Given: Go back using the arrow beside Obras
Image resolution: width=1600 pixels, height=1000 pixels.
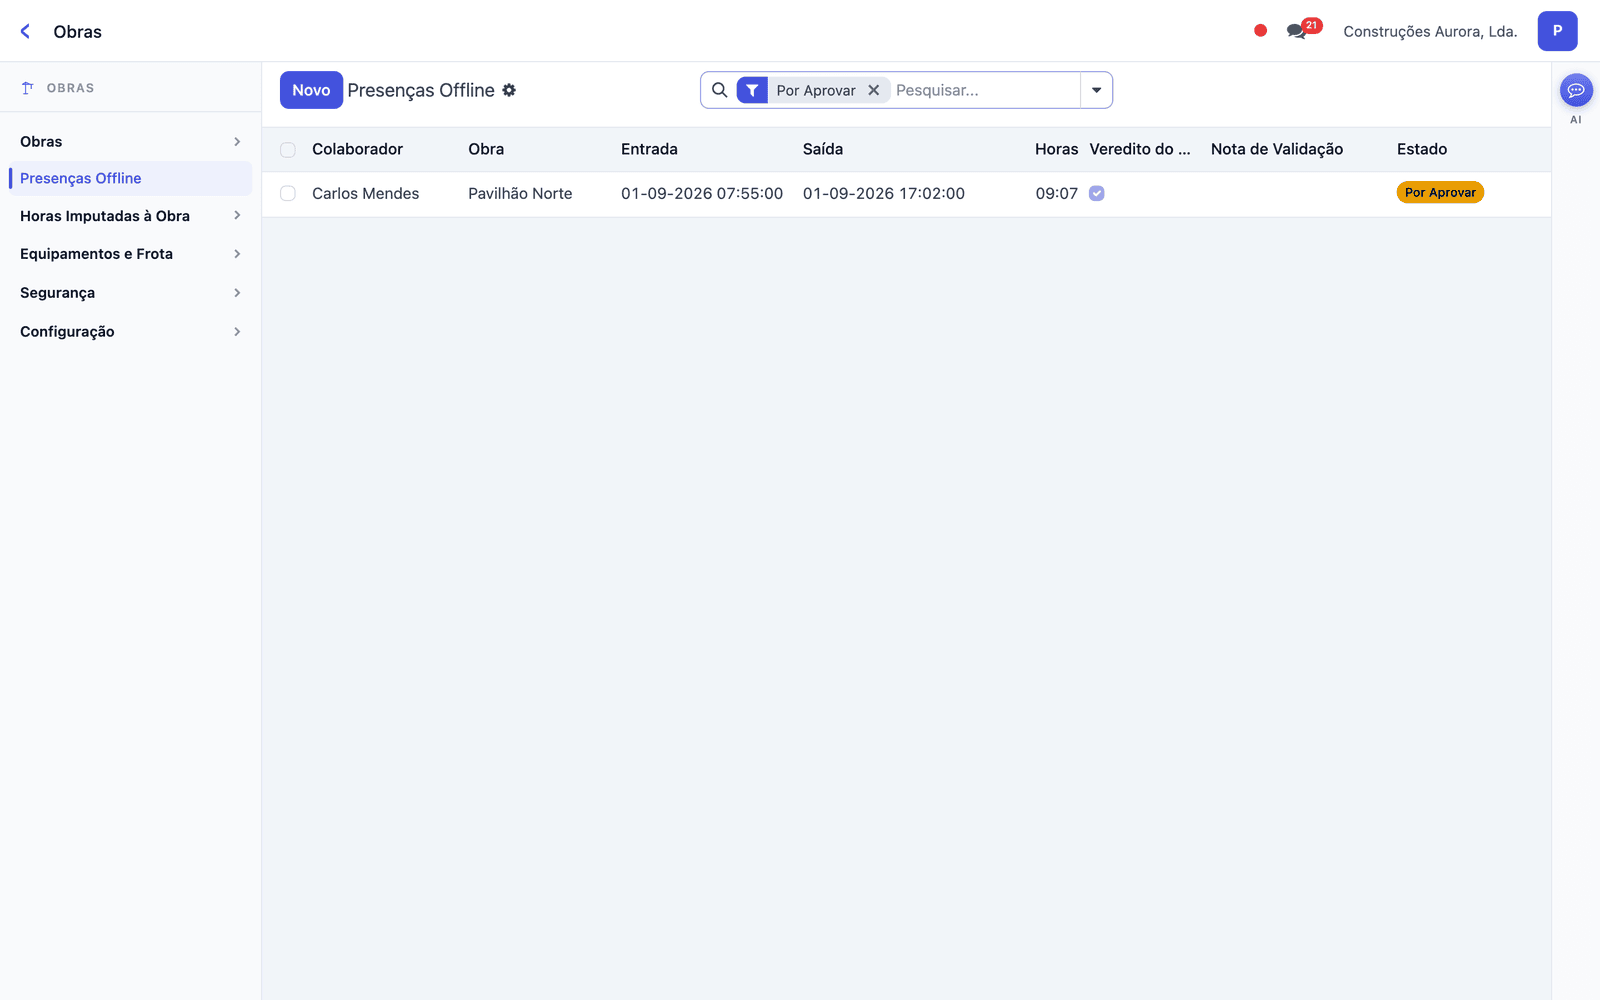Looking at the screenshot, I should 25,31.
